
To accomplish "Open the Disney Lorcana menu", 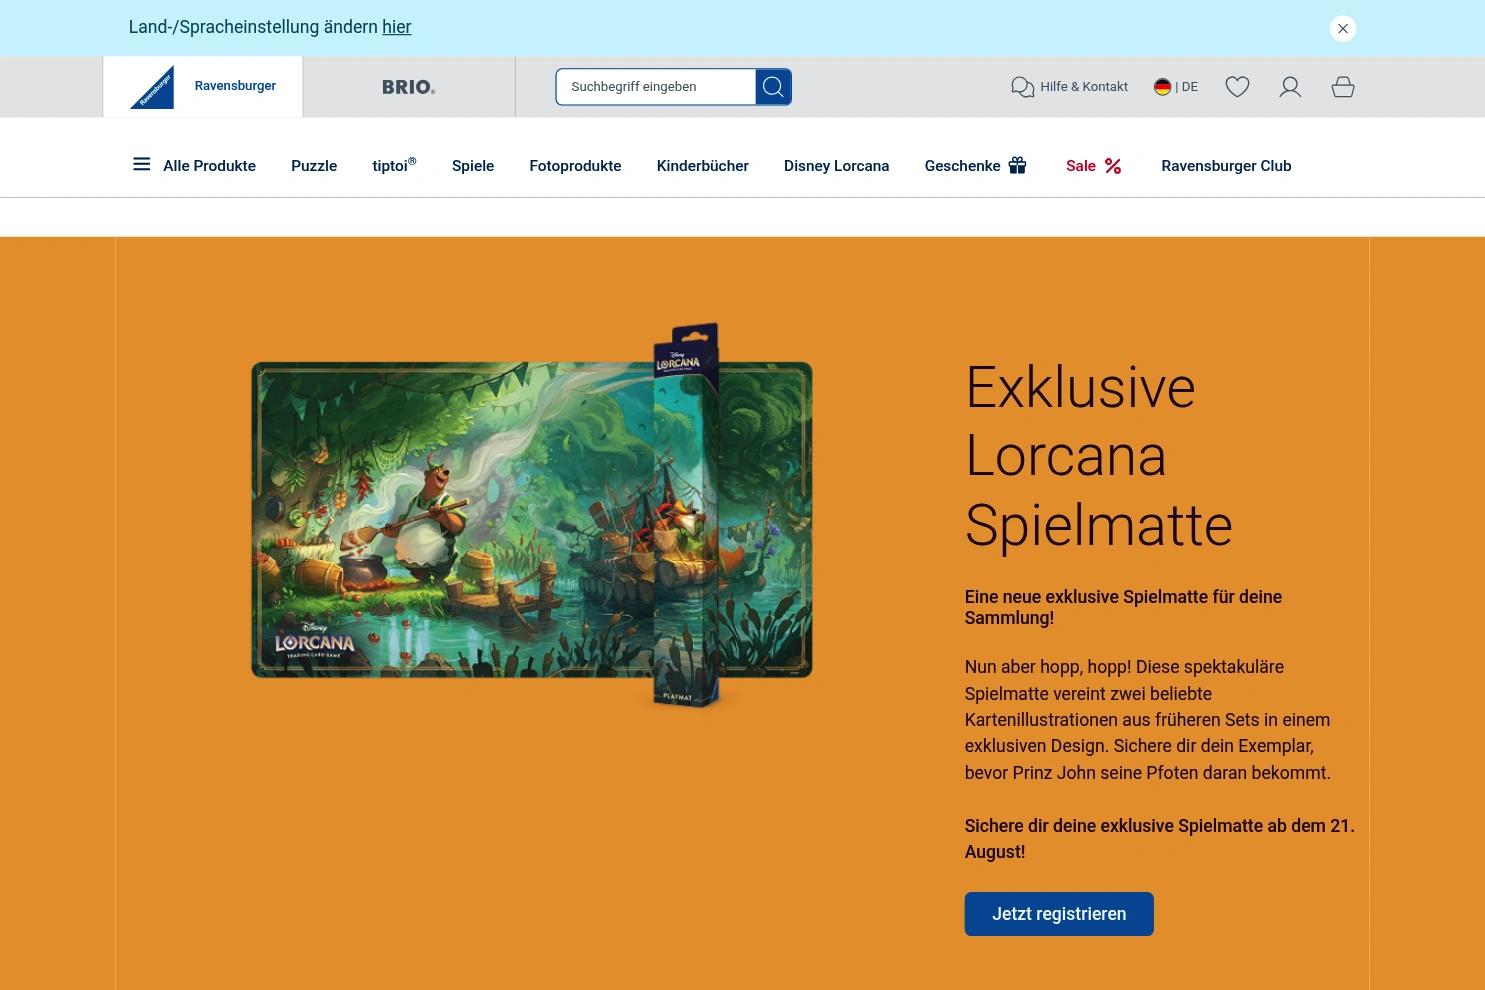I will coord(836,166).
